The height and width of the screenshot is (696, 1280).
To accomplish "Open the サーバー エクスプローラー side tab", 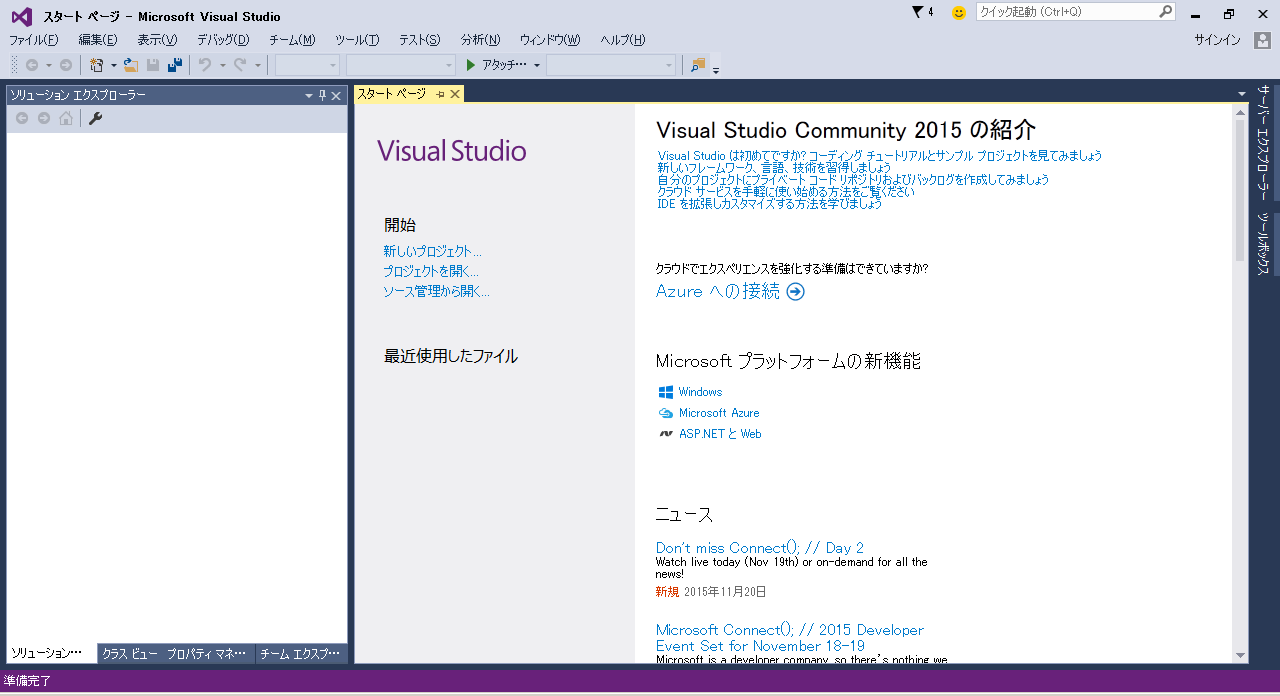I will click(x=1264, y=144).
